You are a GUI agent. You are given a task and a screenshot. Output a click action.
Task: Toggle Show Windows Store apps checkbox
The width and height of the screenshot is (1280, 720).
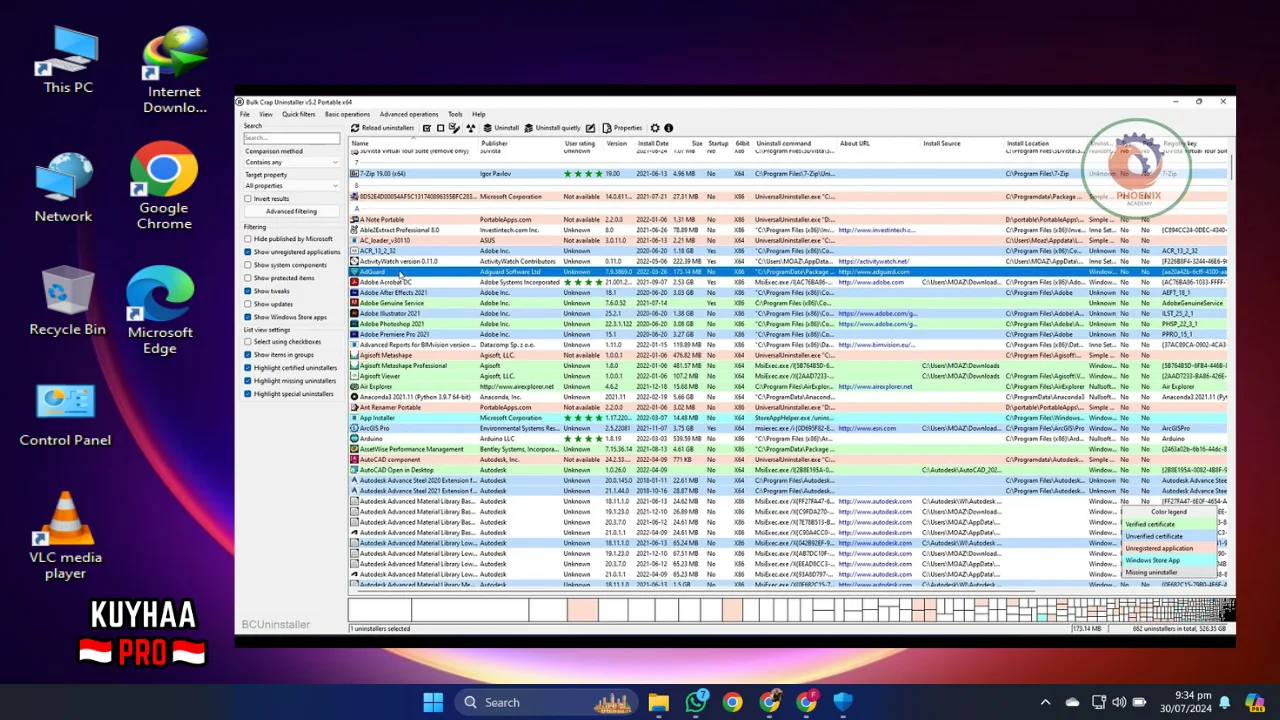click(x=248, y=317)
